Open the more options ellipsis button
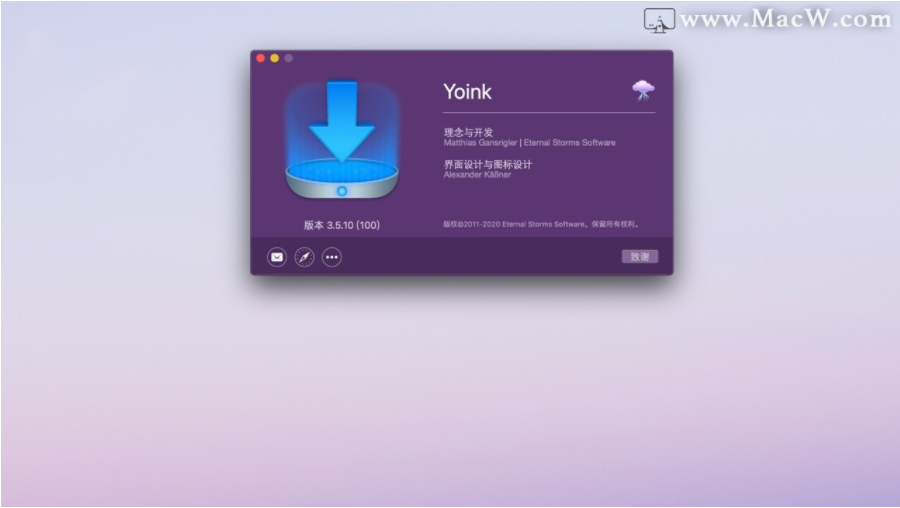The height and width of the screenshot is (508, 900). pos(332,257)
